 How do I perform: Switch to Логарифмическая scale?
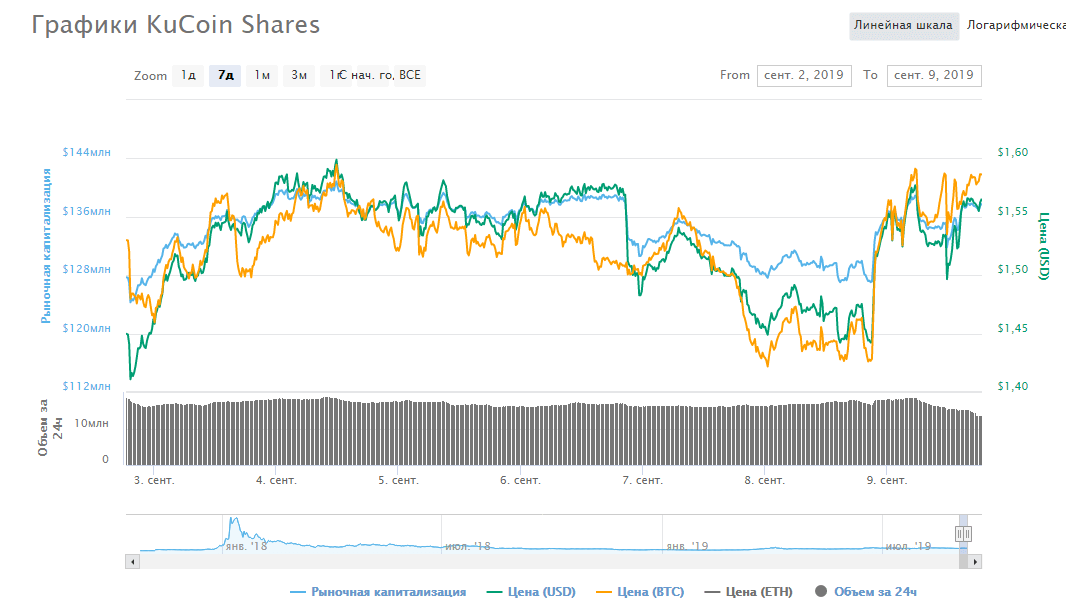(x=1016, y=26)
